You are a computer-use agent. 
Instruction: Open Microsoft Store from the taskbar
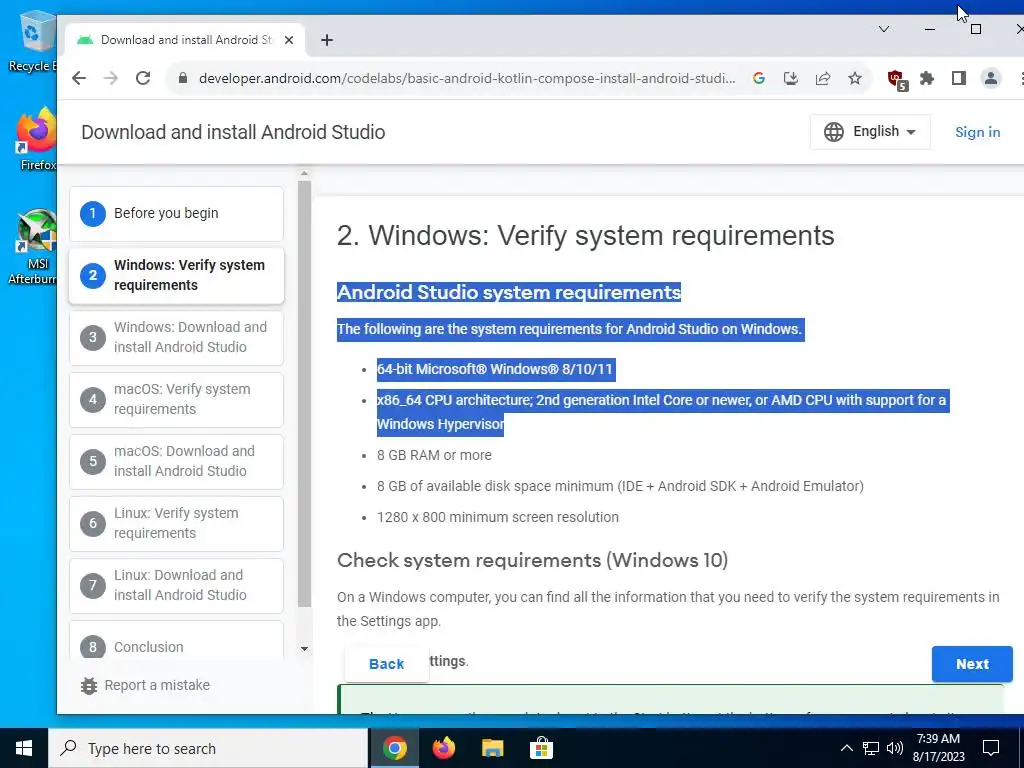(x=541, y=748)
